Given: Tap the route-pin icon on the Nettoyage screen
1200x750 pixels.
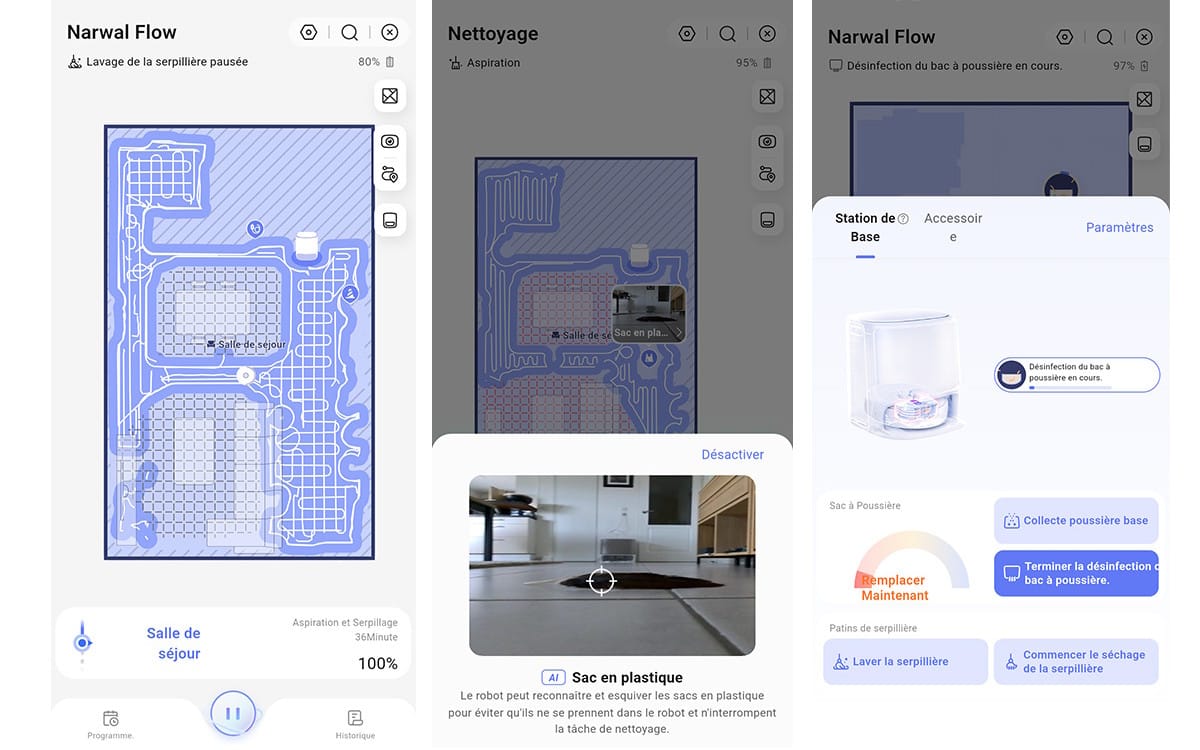Looking at the screenshot, I should 767,174.
